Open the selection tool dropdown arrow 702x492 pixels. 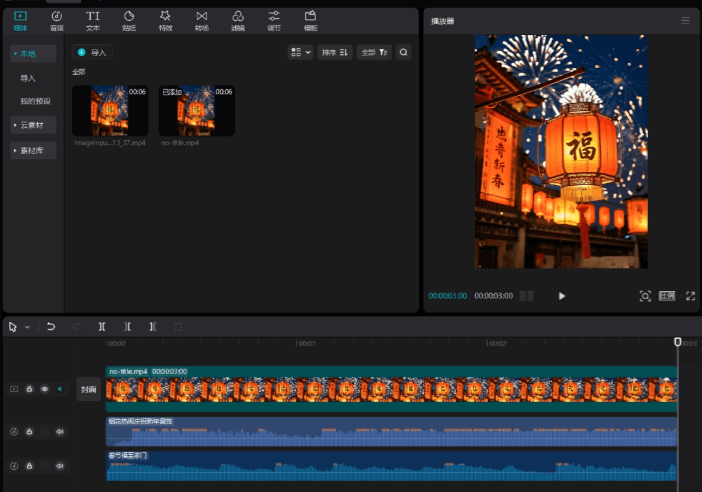[x=27, y=327]
